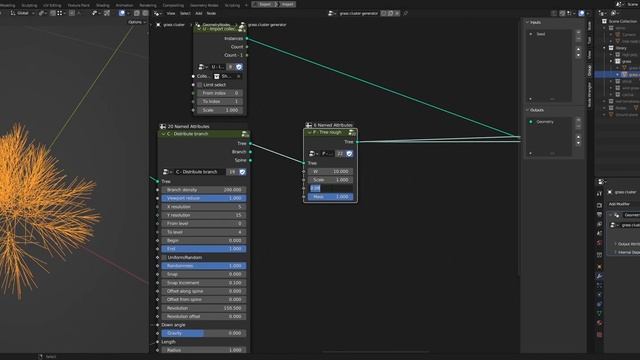Click the Import button in the top bar
This screenshot has width=640, height=360.
pyautogui.click(x=287, y=4)
